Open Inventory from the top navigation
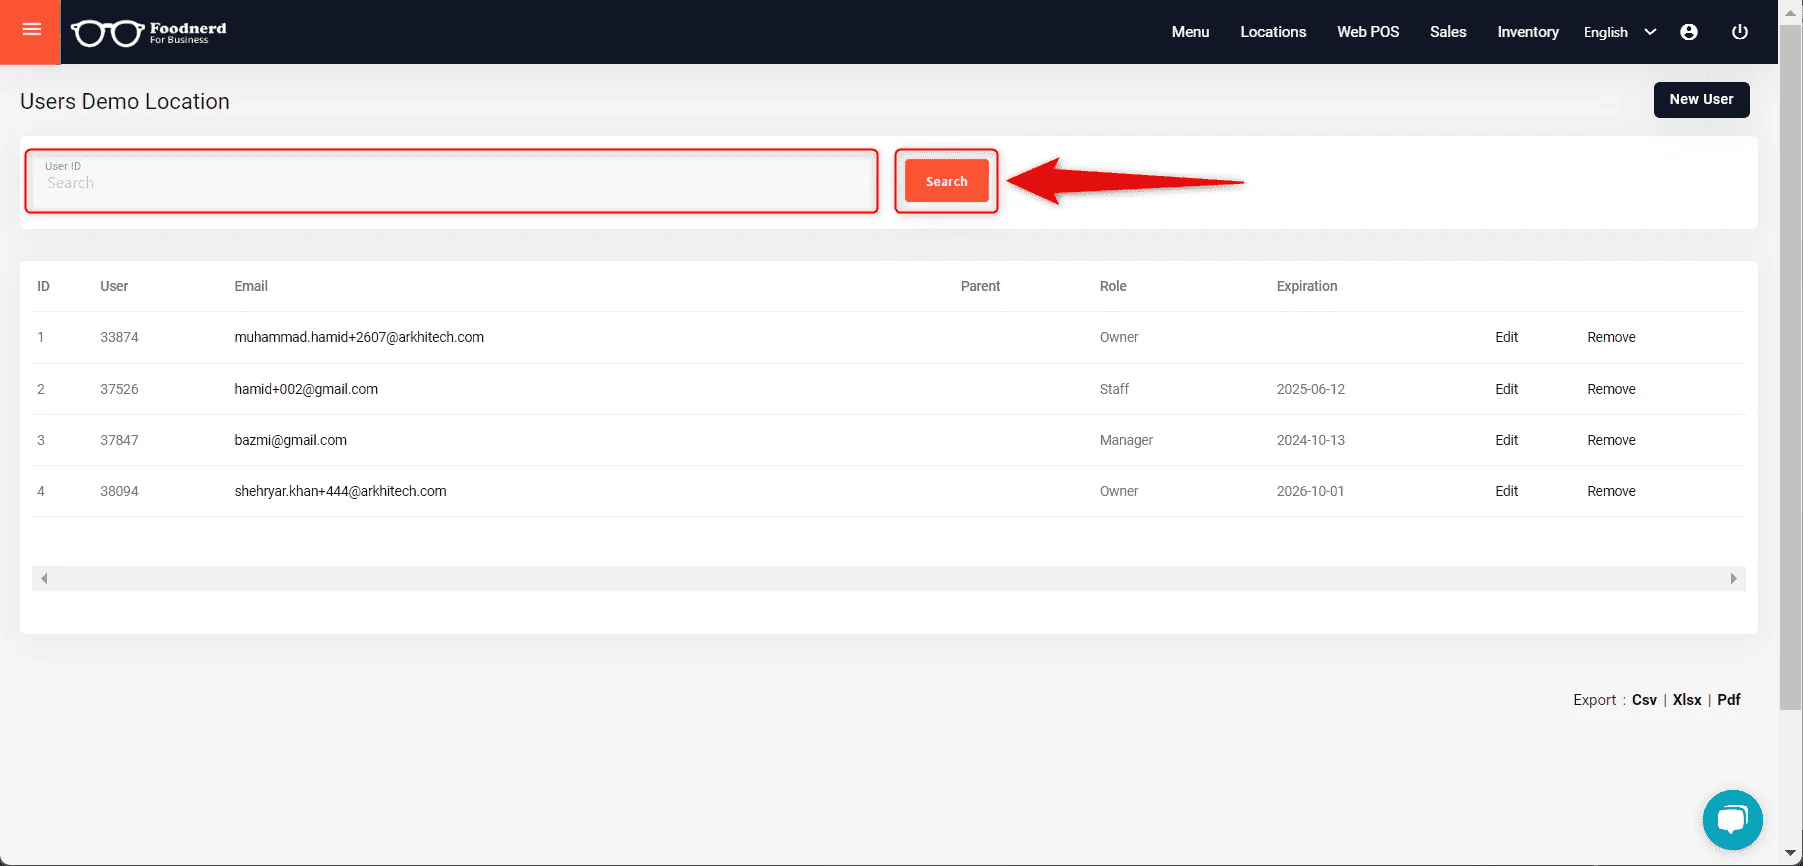Viewport: 1803px width, 866px height. tap(1527, 32)
